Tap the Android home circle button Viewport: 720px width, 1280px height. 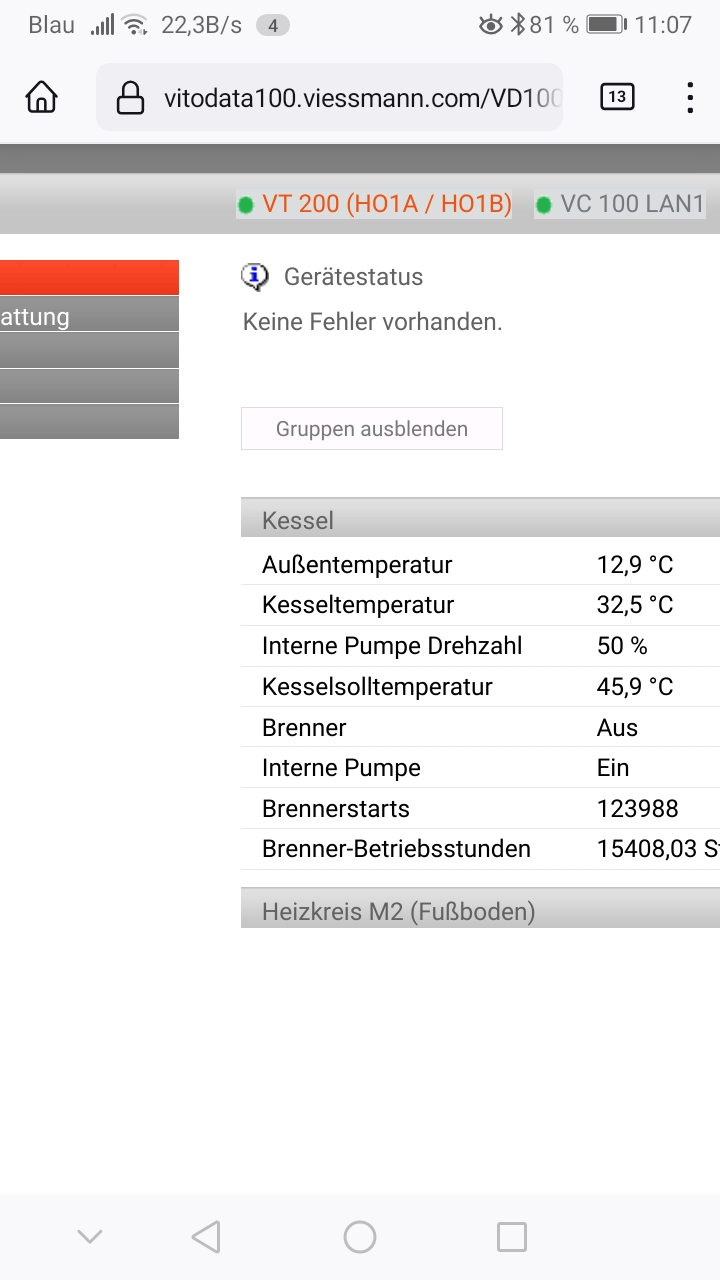point(360,1237)
